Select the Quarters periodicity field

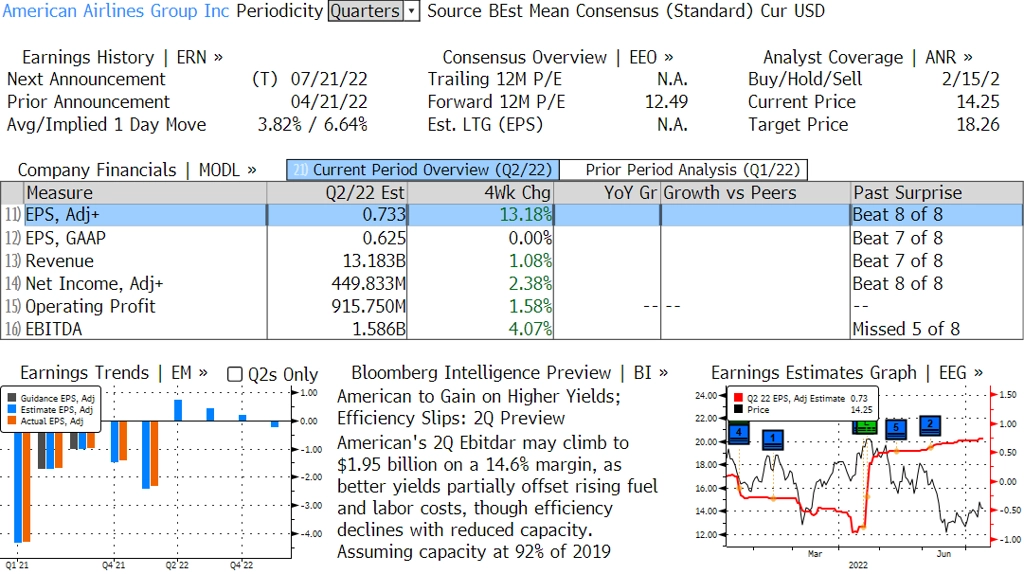click(x=365, y=11)
